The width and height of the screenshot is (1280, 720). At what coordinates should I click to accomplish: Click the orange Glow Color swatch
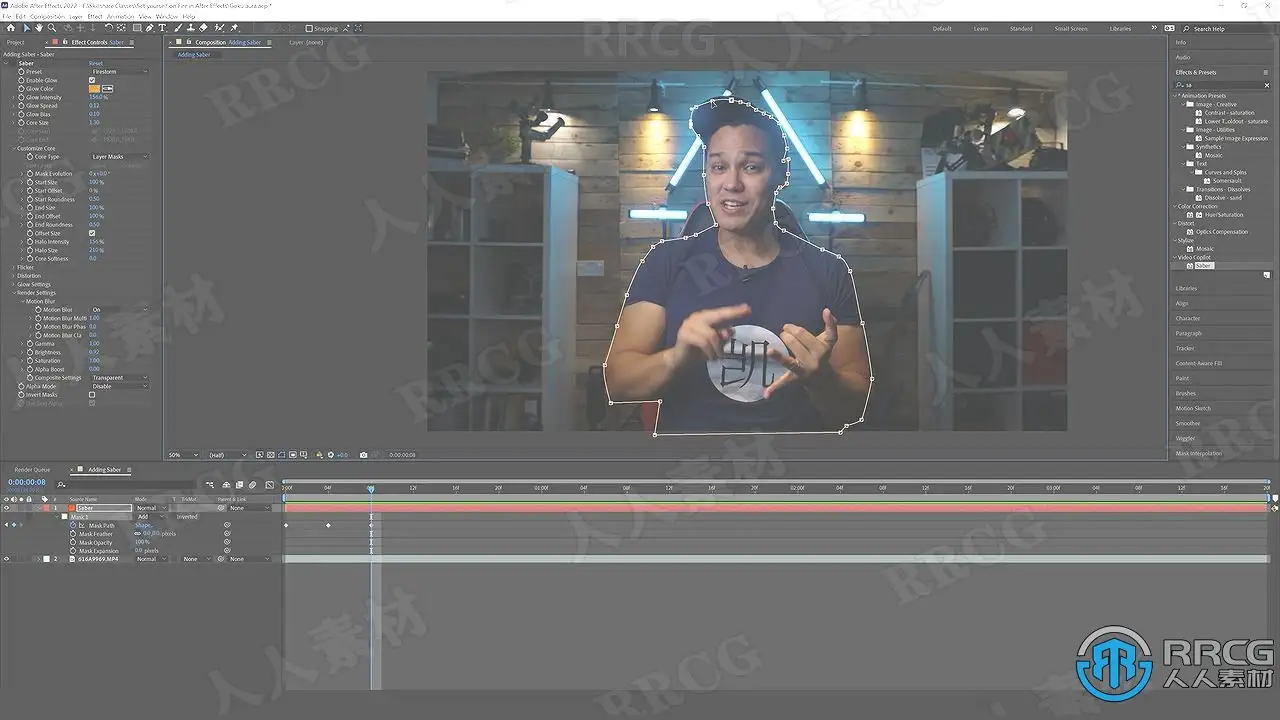click(x=94, y=89)
